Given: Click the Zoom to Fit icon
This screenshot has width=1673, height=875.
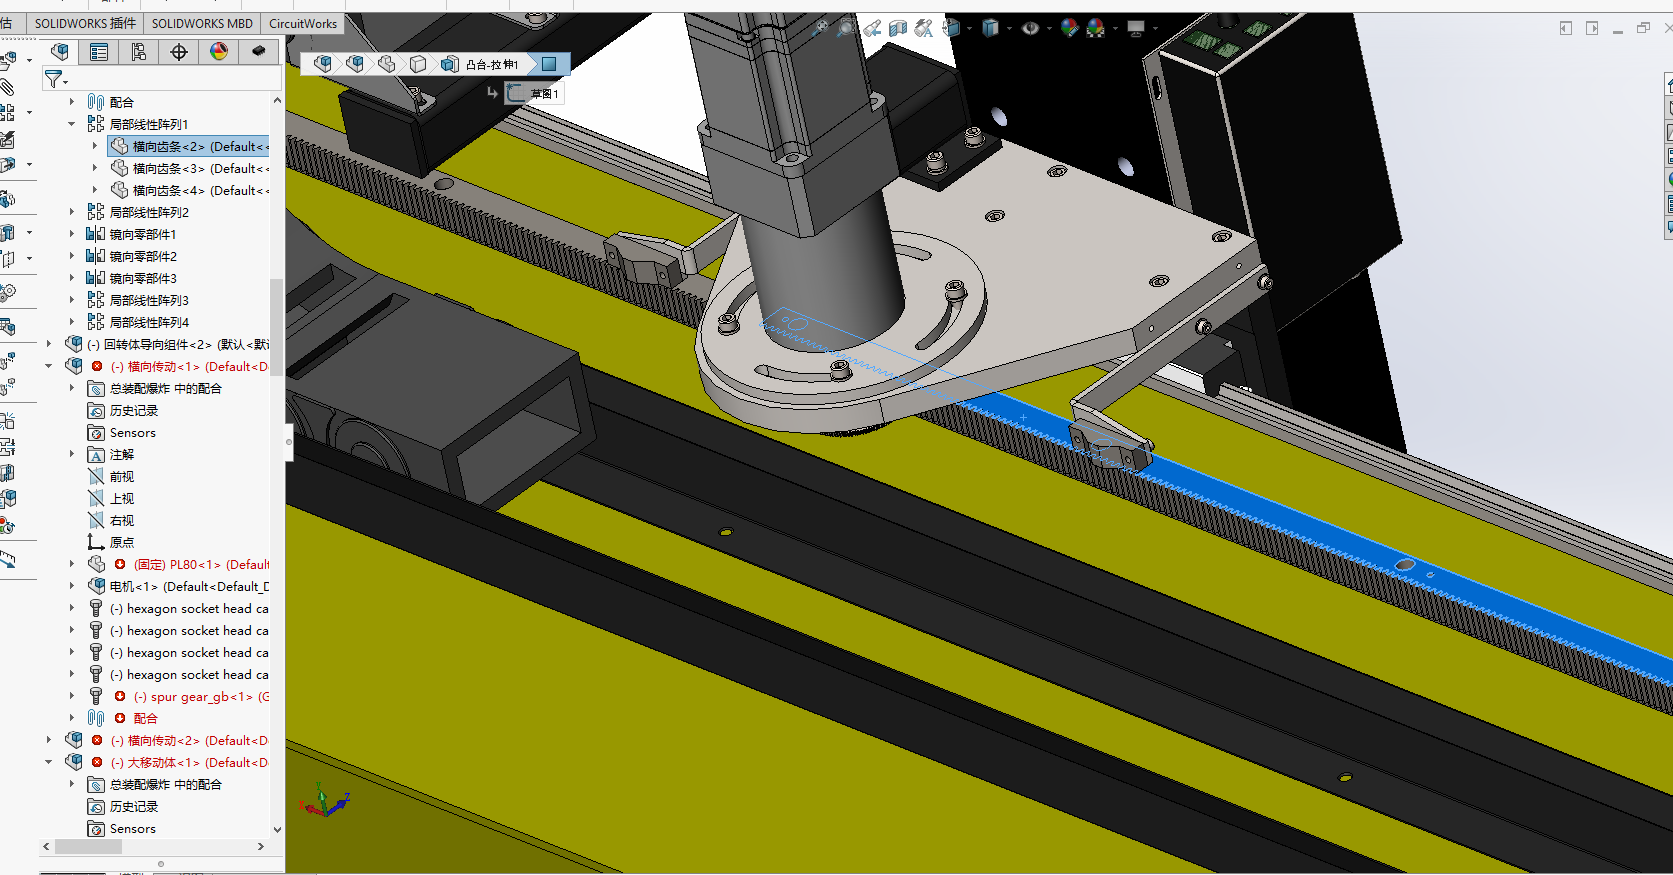Looking at the screenshot, I should [820, 28].
